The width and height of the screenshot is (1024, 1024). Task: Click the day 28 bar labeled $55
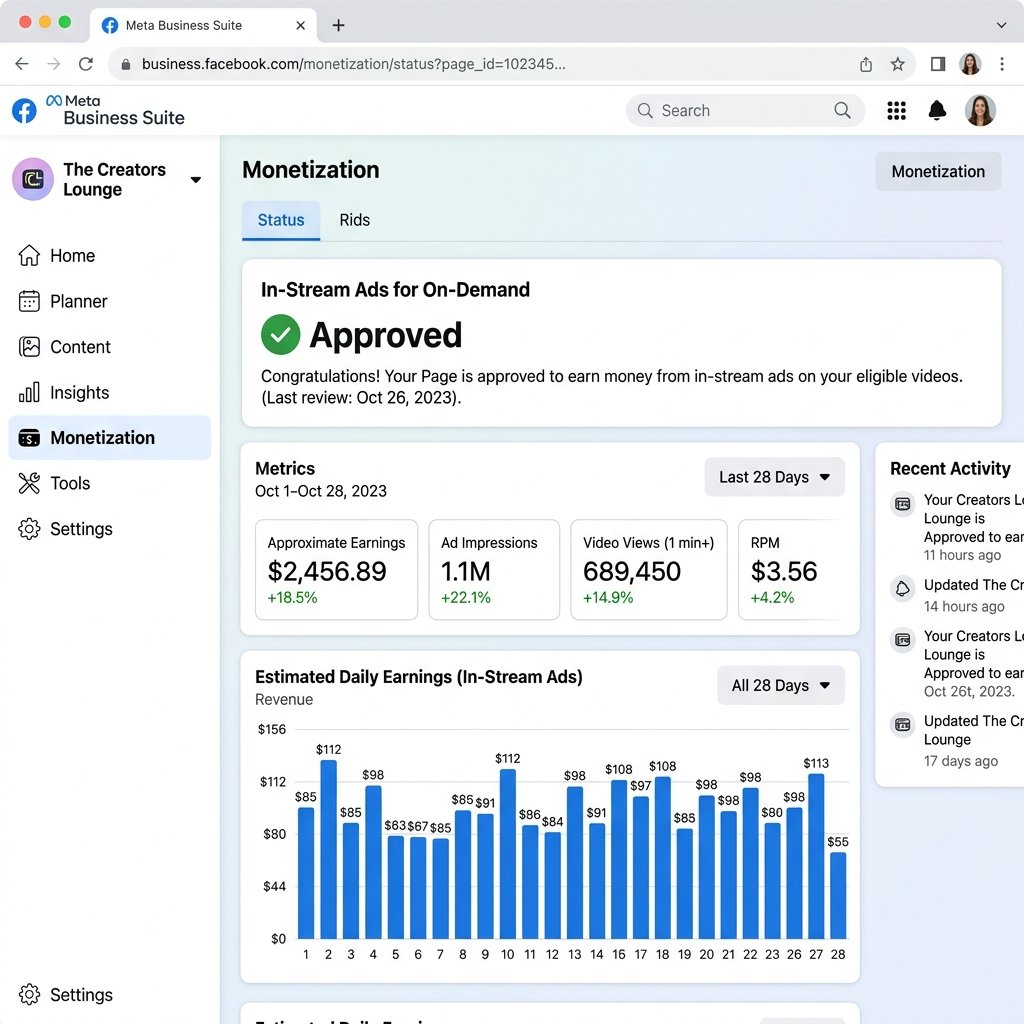coord(839,895)
